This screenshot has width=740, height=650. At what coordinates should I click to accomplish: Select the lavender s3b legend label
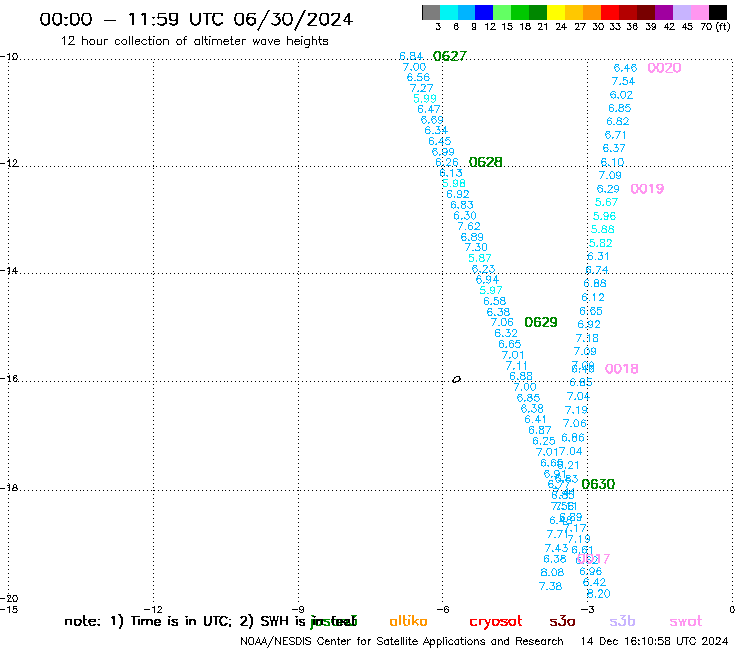coord(622,621)
